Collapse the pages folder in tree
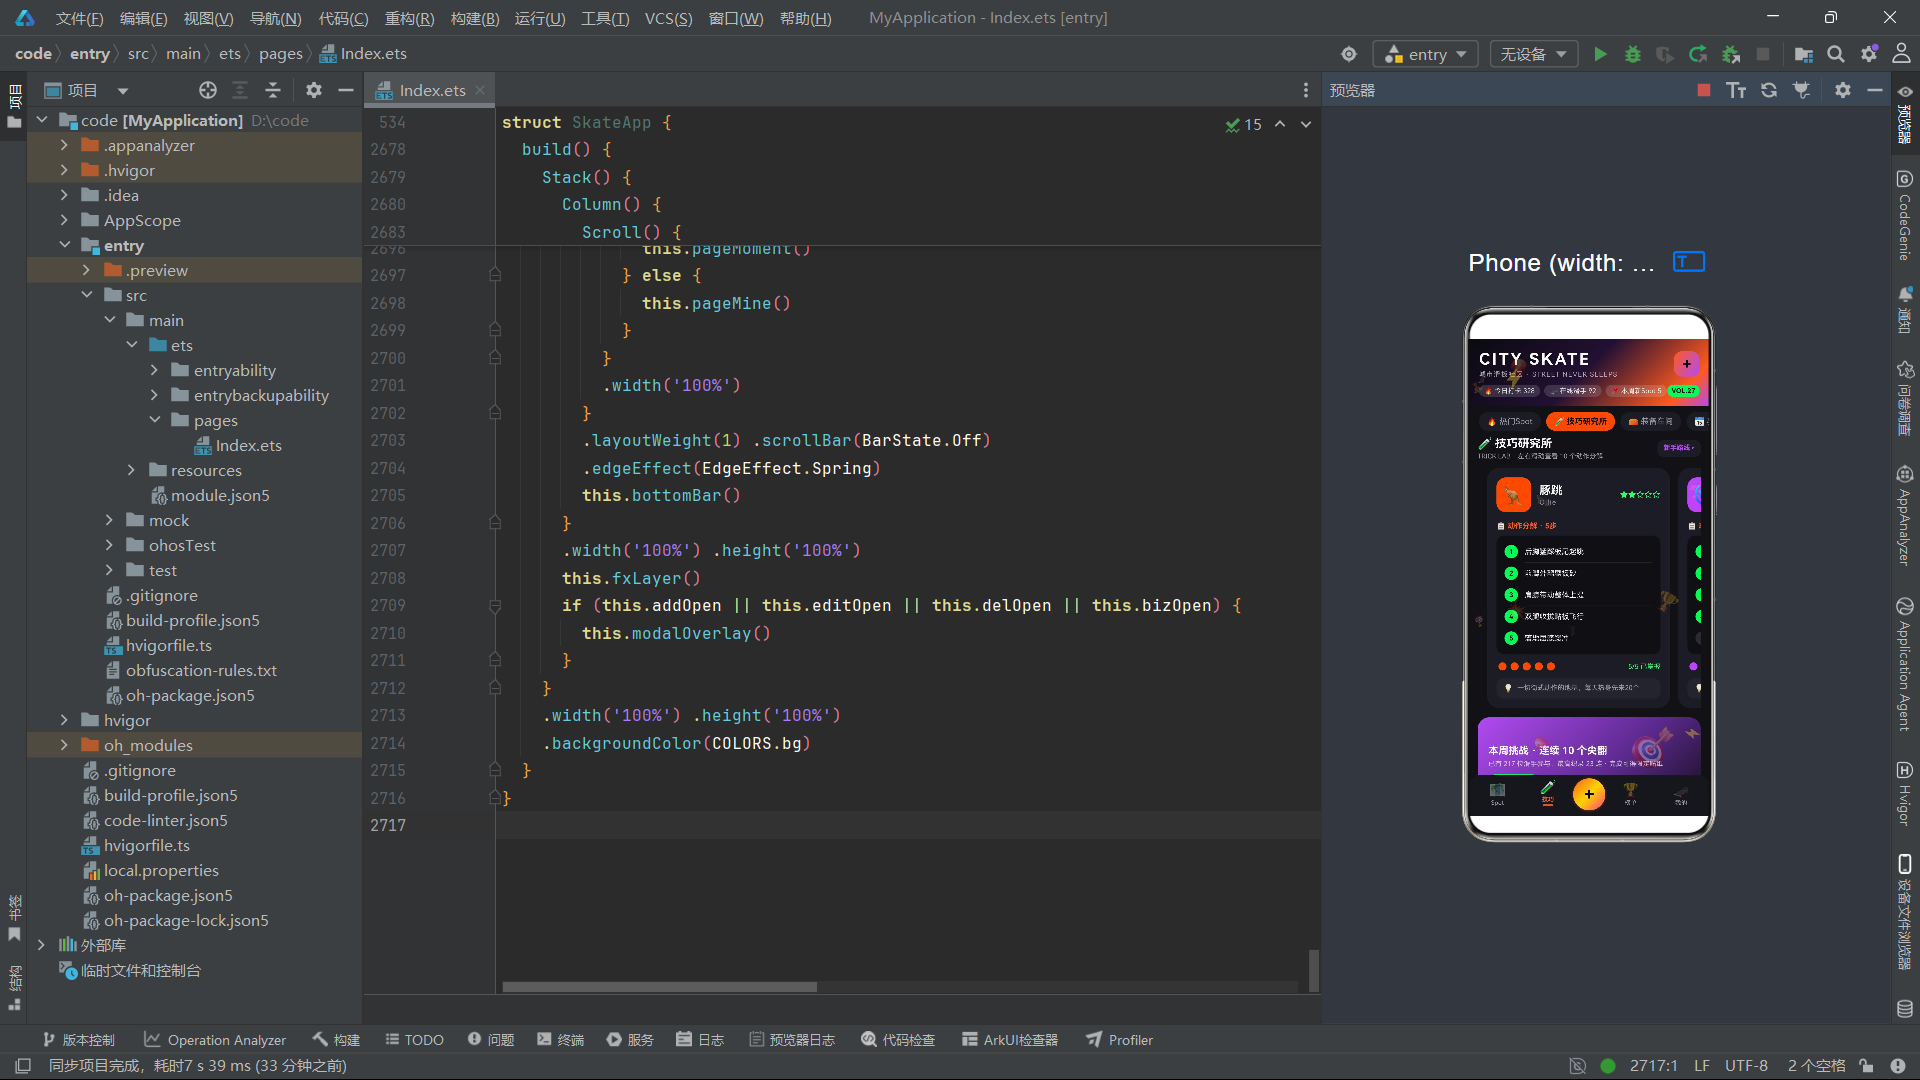This screenshot has height=1080, width=1920. 154,420
